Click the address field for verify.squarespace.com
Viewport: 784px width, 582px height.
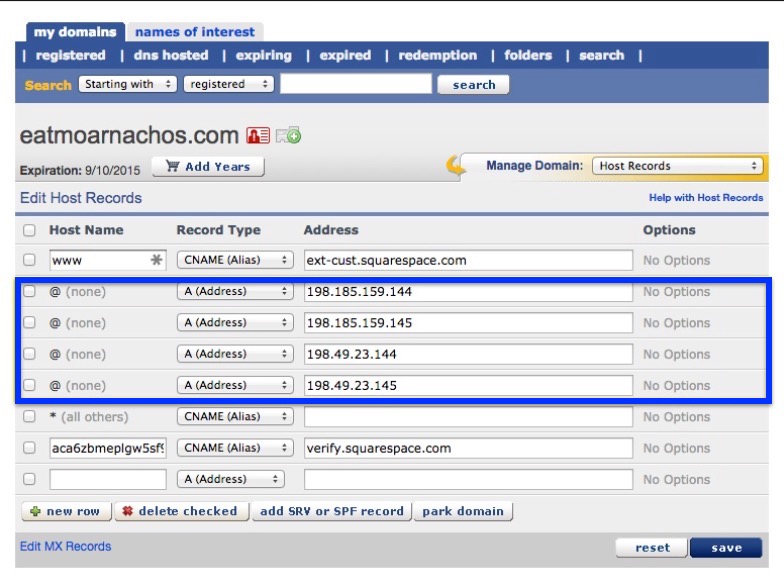tap(468, 448)
